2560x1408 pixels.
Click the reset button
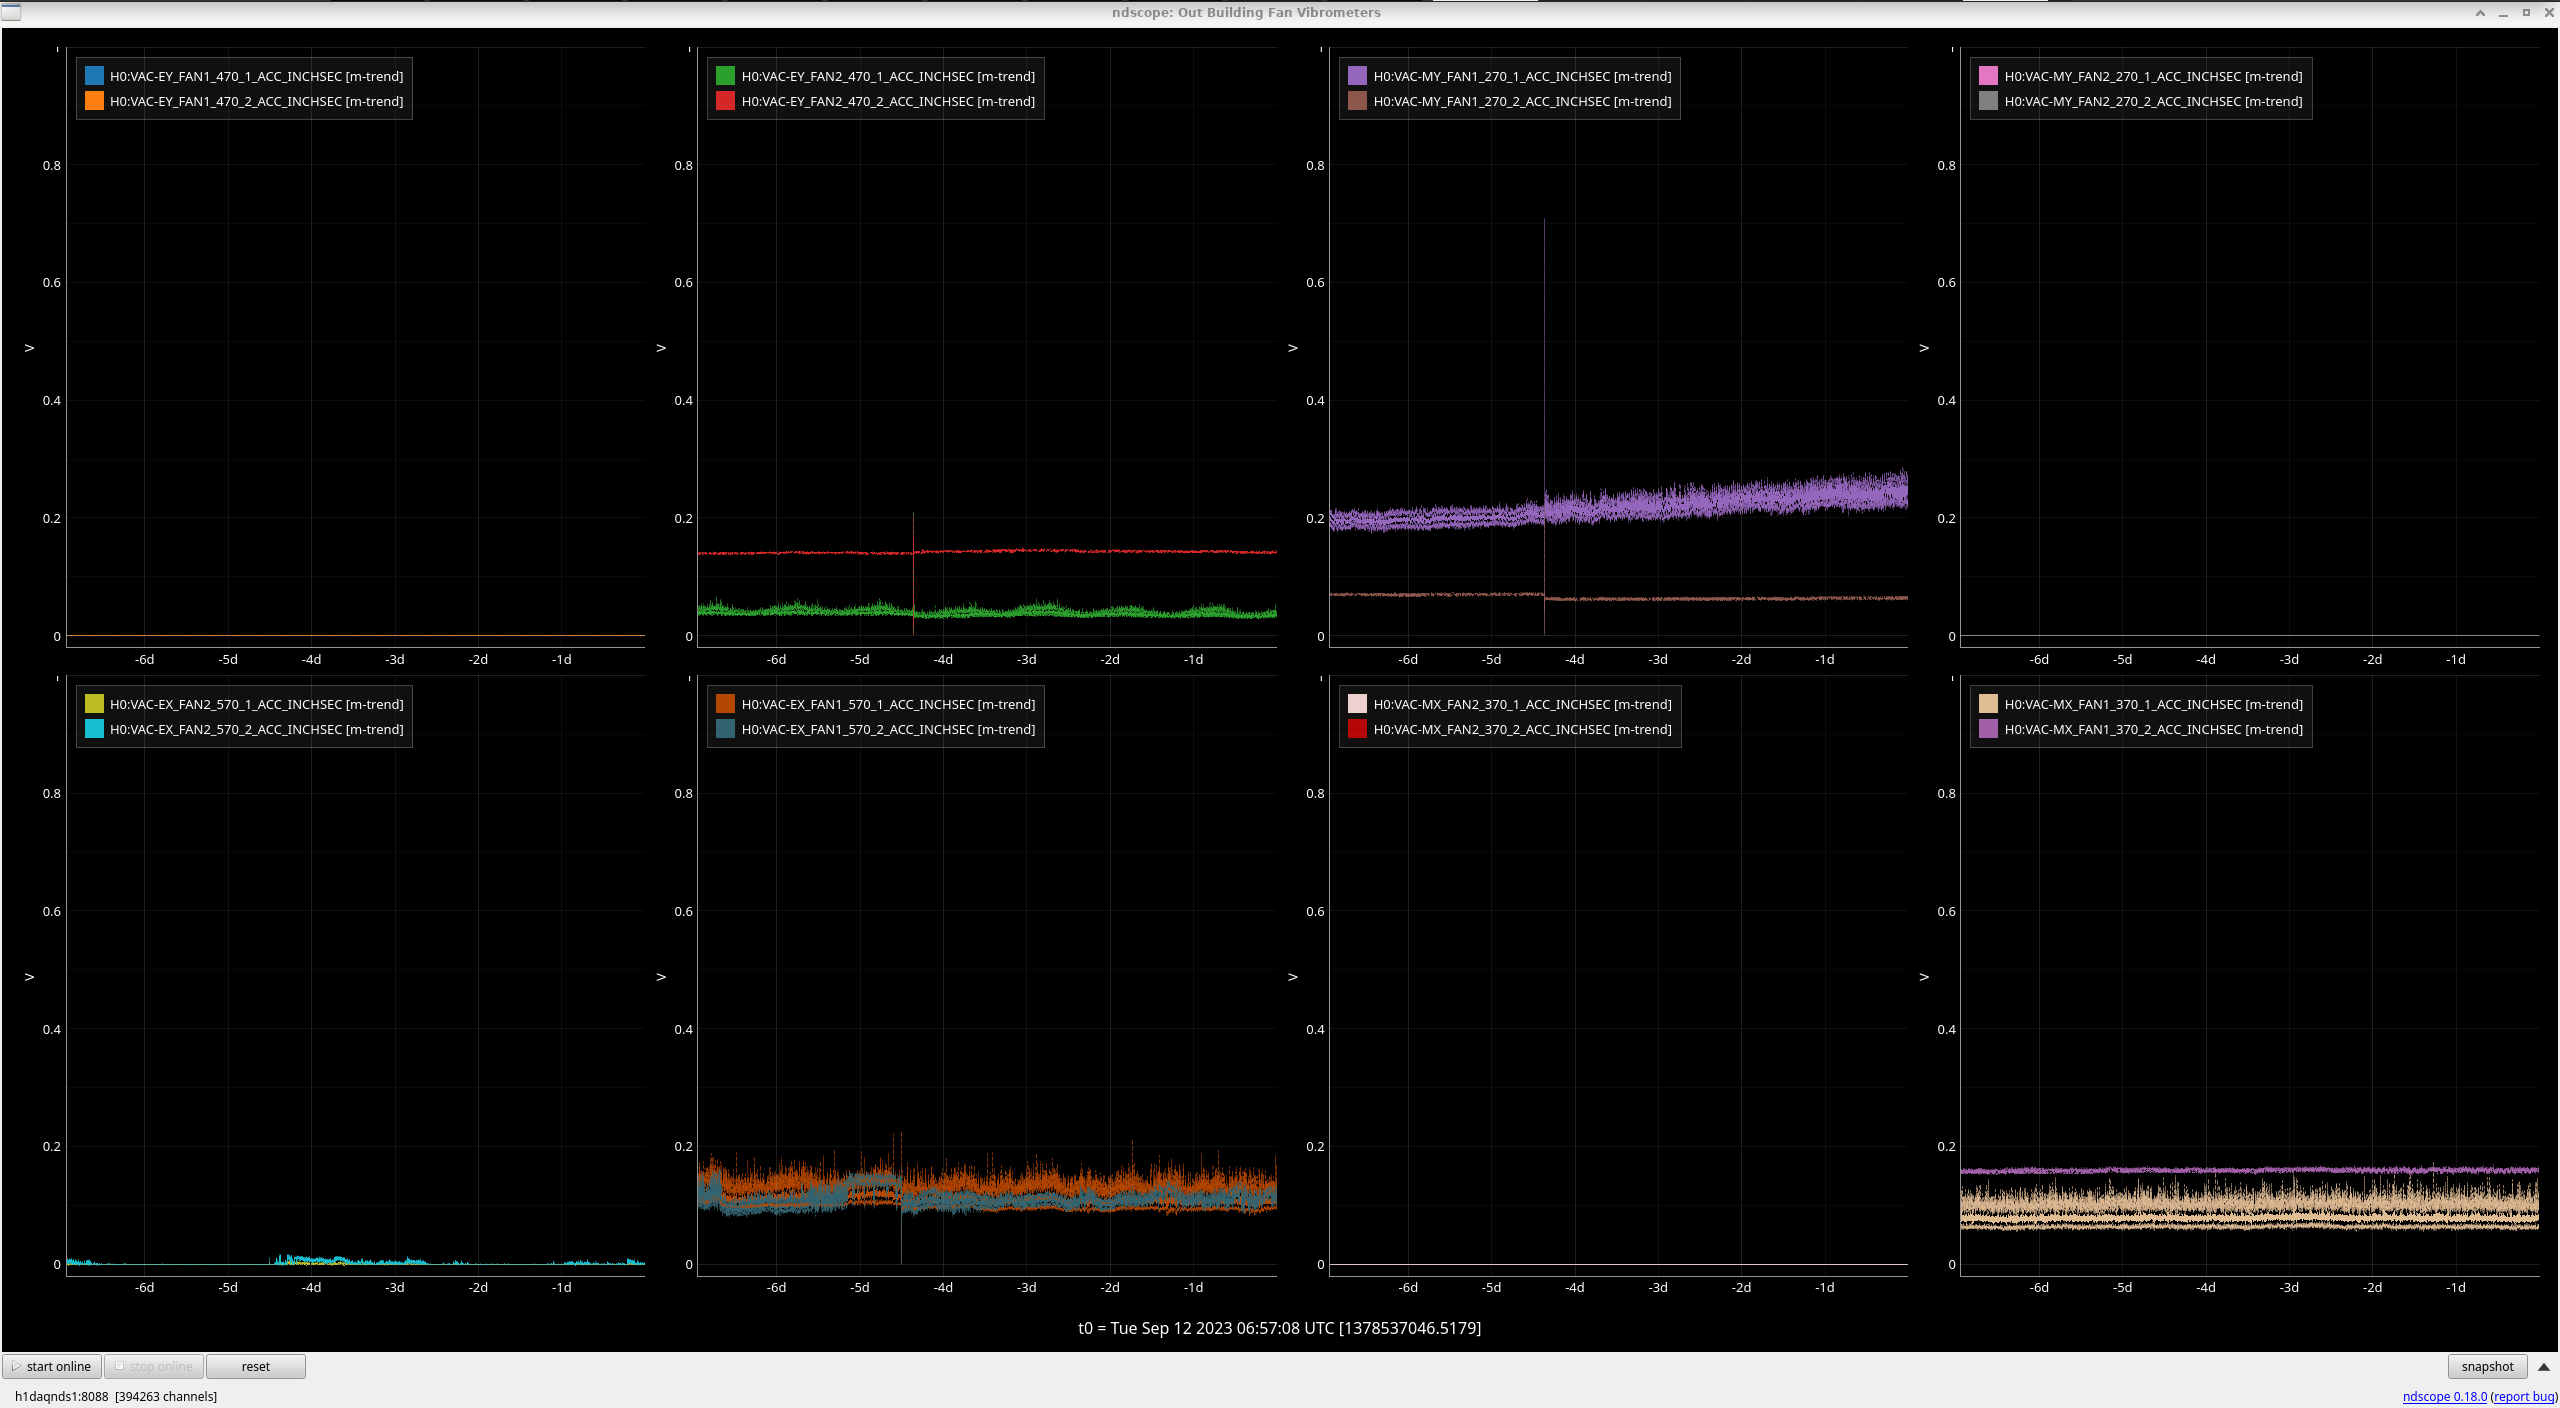click(x=256, y=1366)
